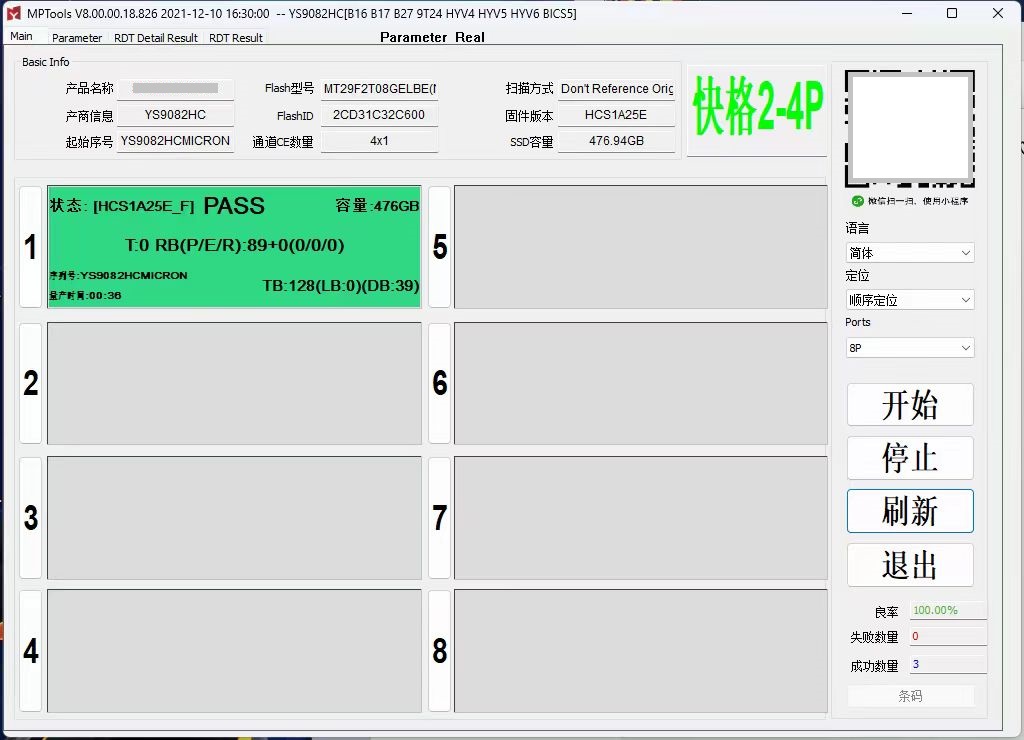Open the RDT Result tab

[236, 38]
